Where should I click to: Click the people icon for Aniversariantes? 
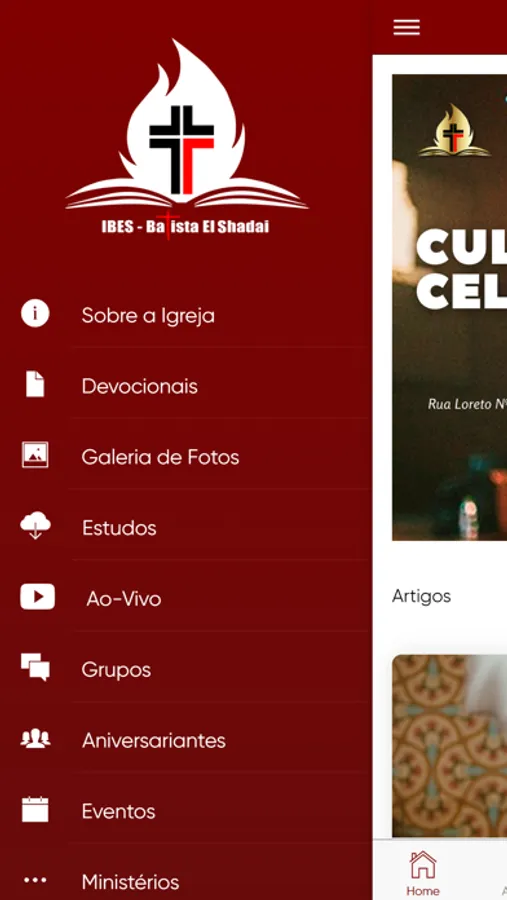tap(35, 738)
